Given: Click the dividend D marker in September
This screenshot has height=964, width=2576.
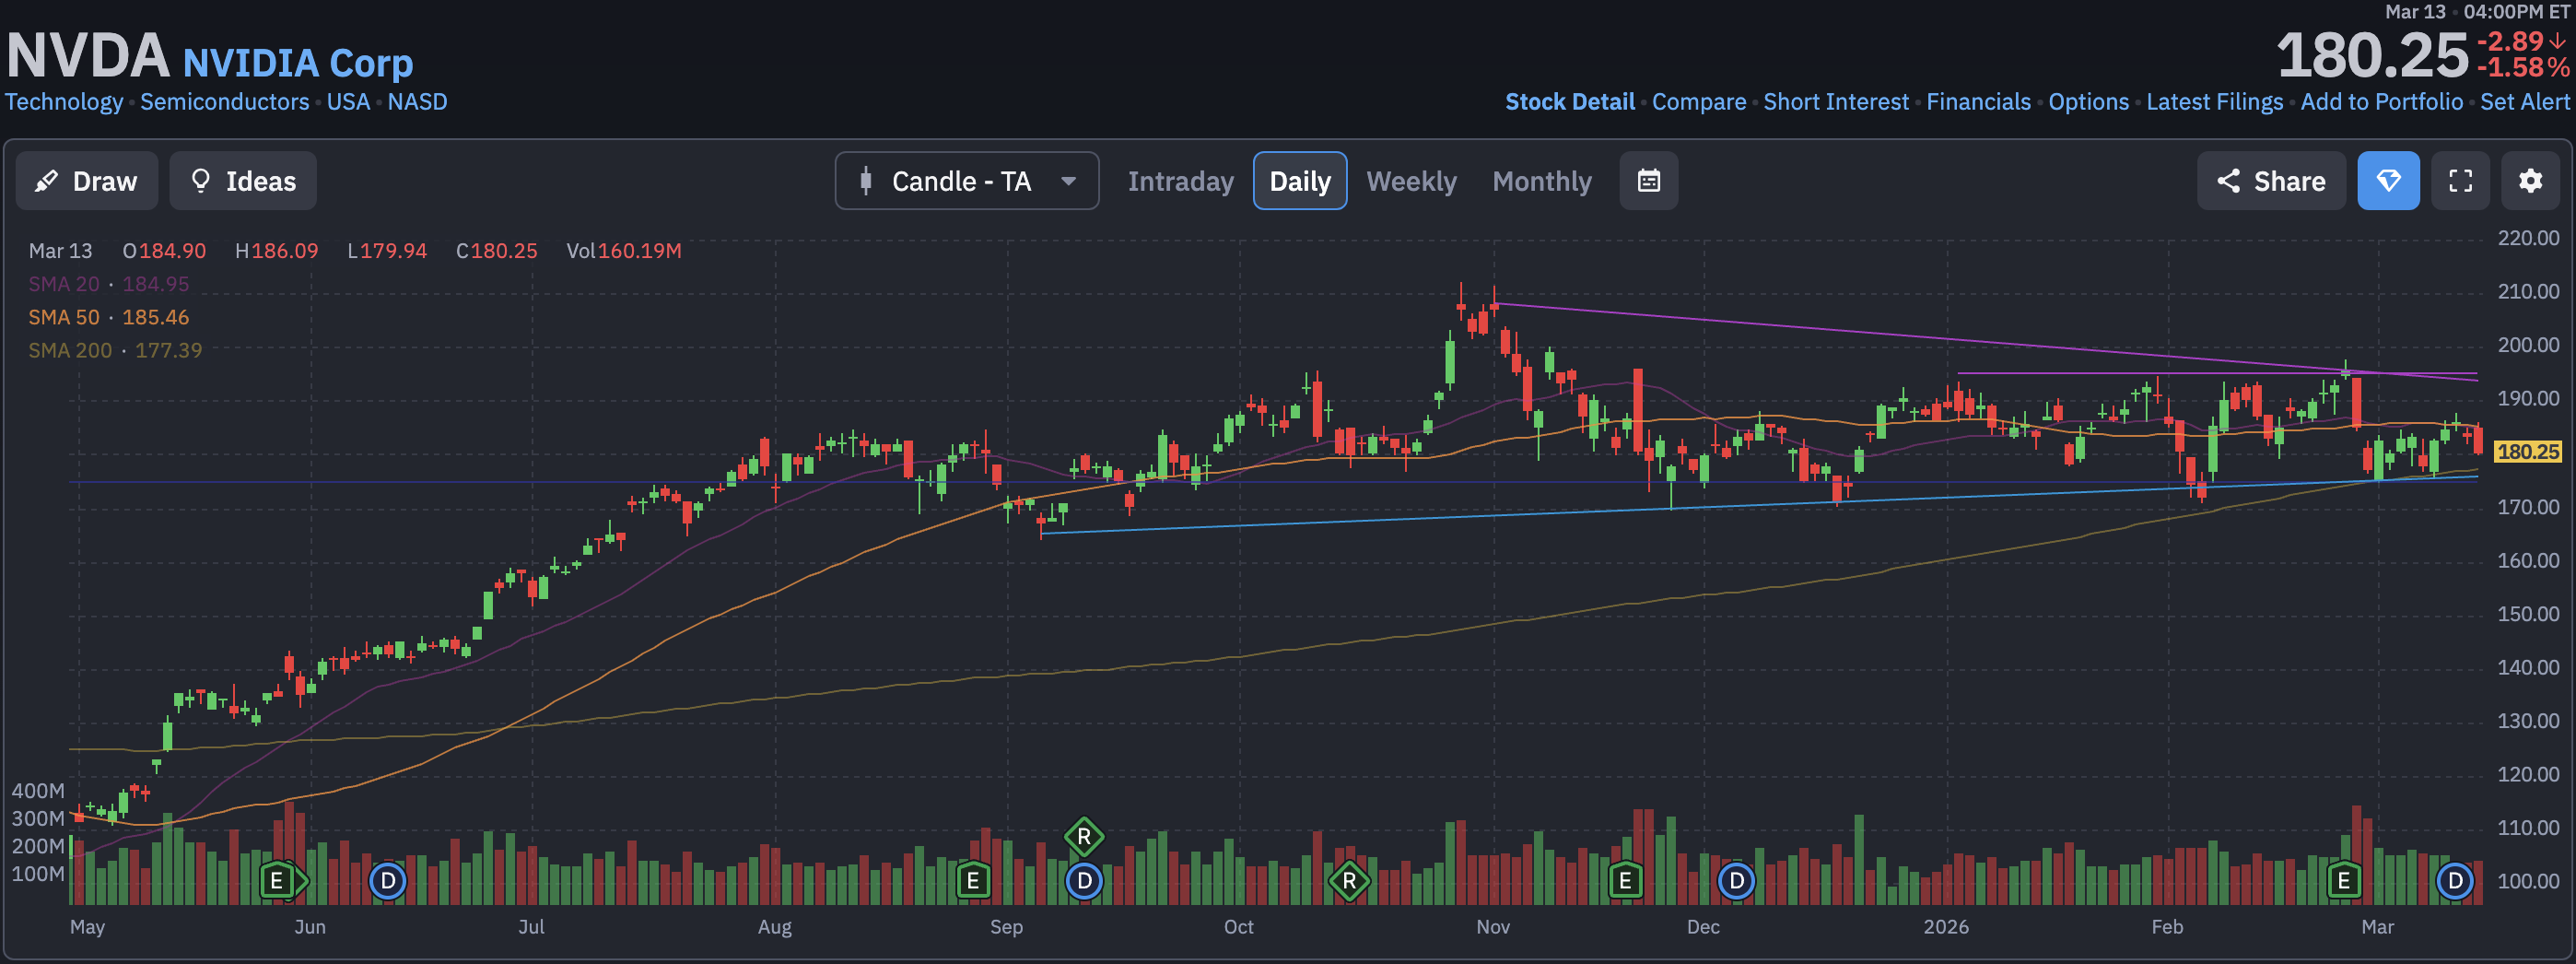Looking at the screenshot, I should pyautogui.click(x=1084, y=881).
